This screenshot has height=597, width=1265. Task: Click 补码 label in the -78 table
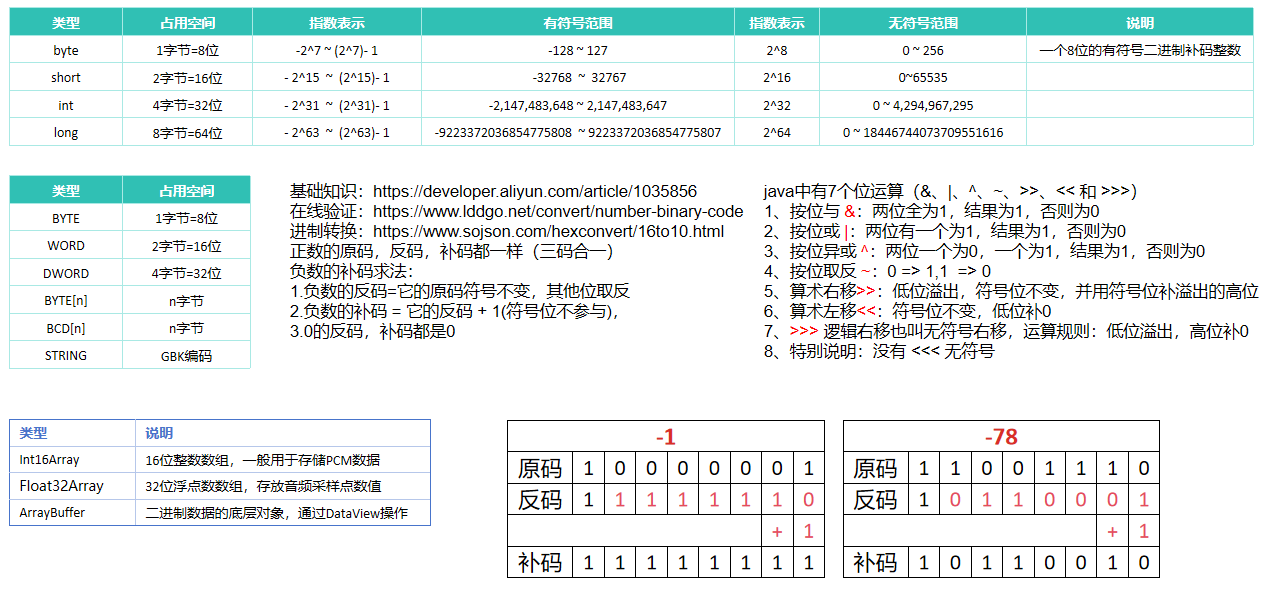tap(876, 562)
